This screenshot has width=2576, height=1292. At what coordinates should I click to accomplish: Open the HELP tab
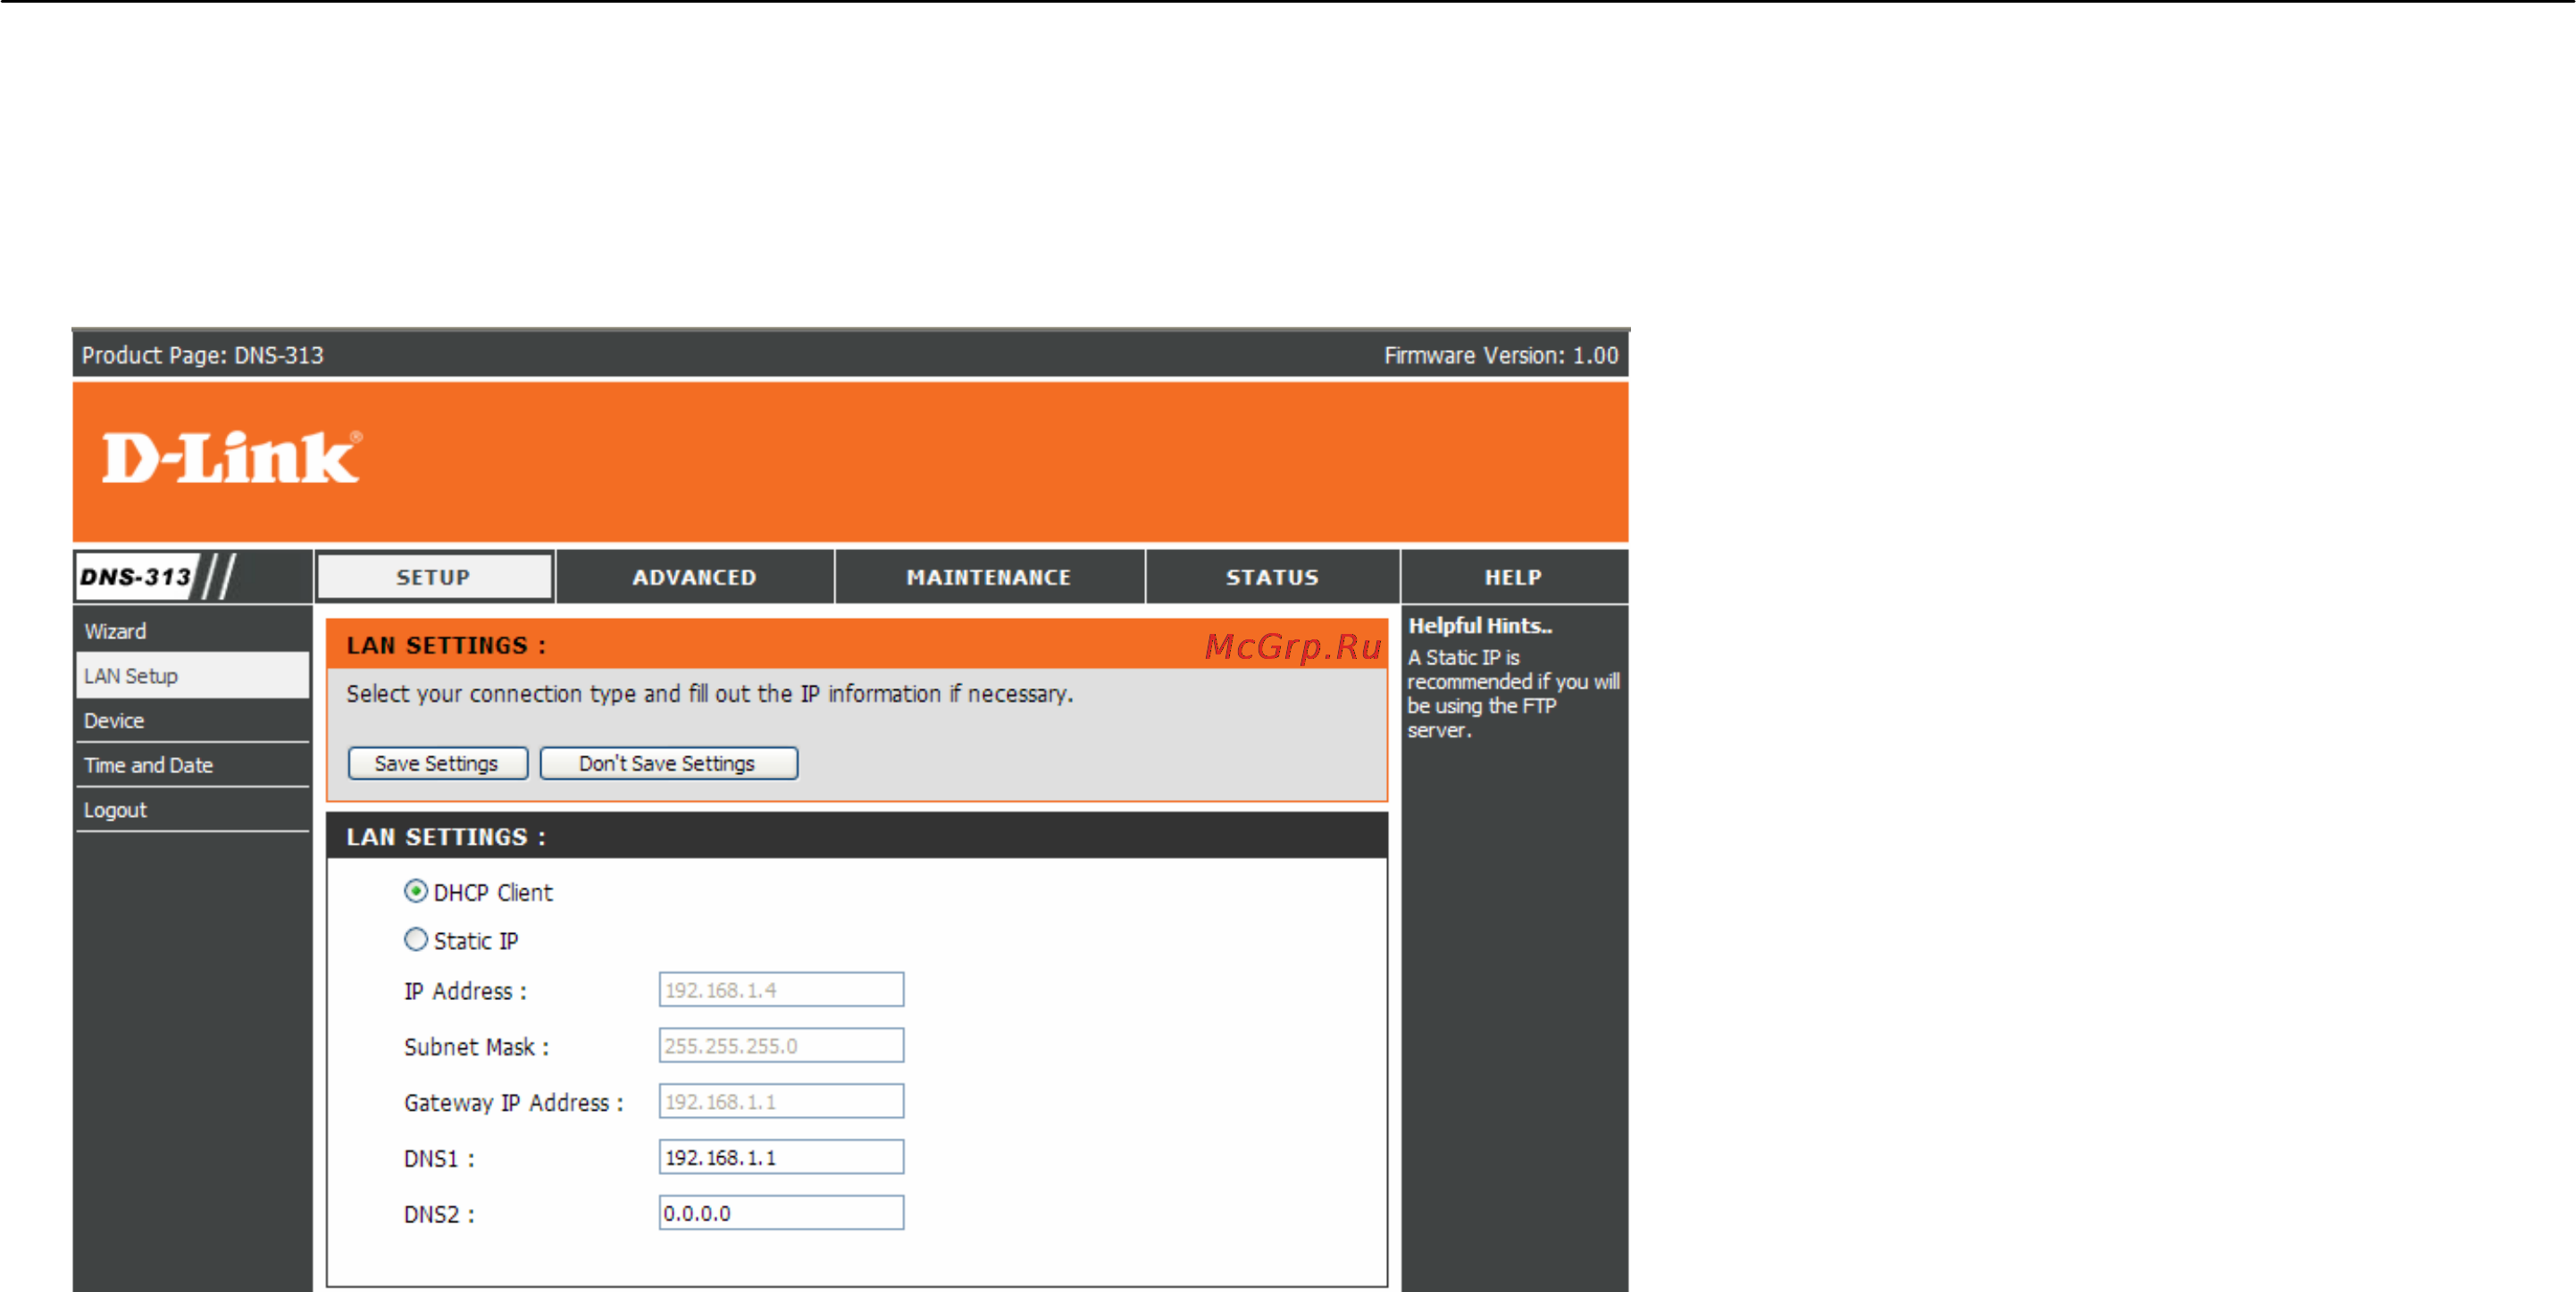coord(1514,577)
